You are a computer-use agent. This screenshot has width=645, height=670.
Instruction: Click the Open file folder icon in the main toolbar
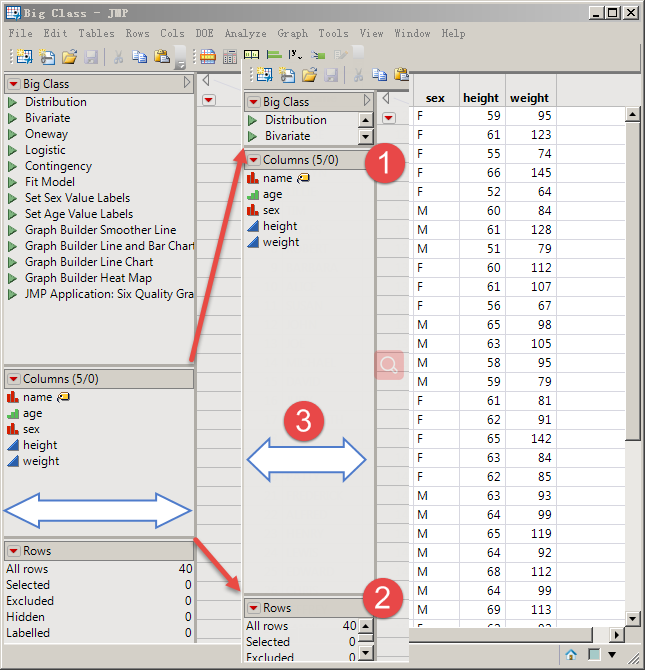pyautogui.click(x=69, y=56)
